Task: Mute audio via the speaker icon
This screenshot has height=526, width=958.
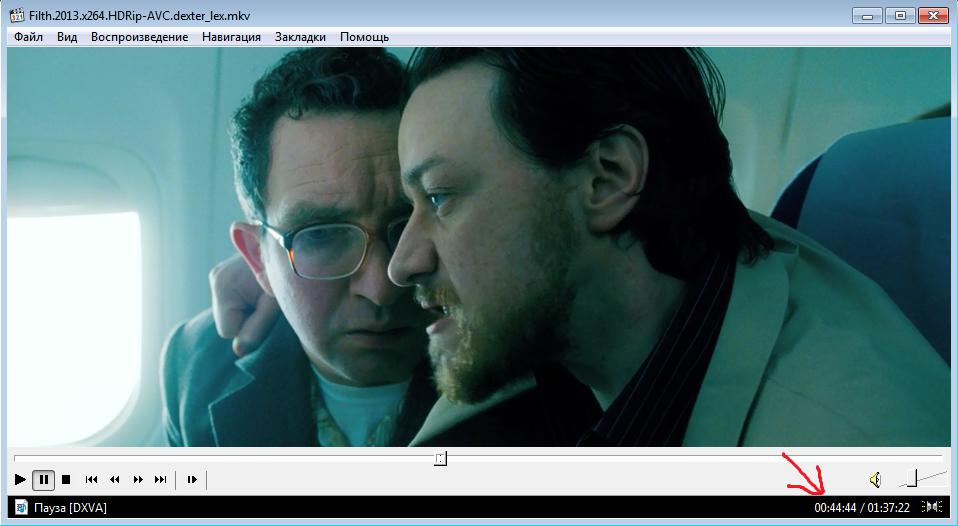Action: coord(876,480)
